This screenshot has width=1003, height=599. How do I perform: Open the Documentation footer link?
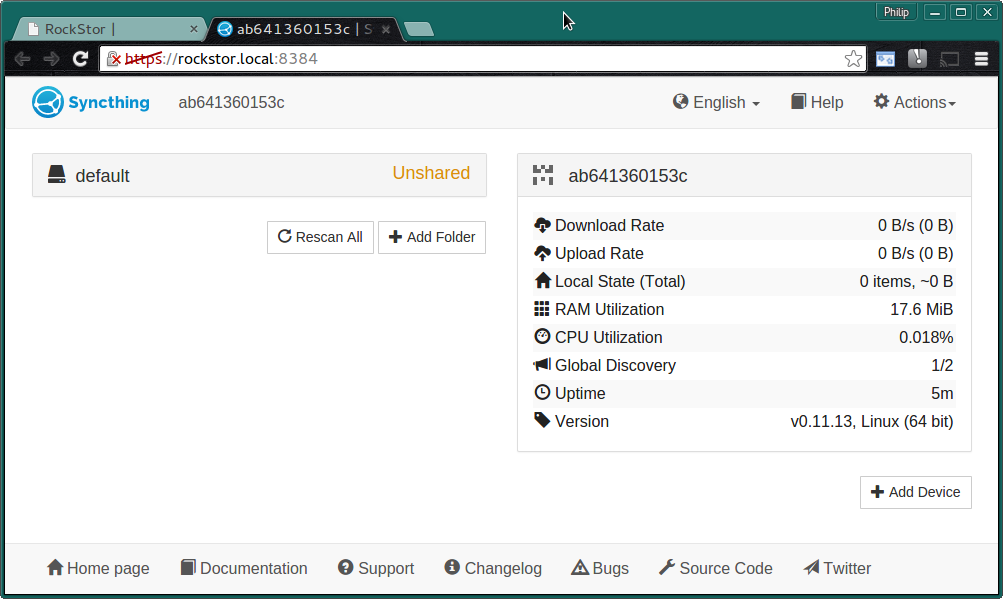pyautogui.click(x=244, y=568)
